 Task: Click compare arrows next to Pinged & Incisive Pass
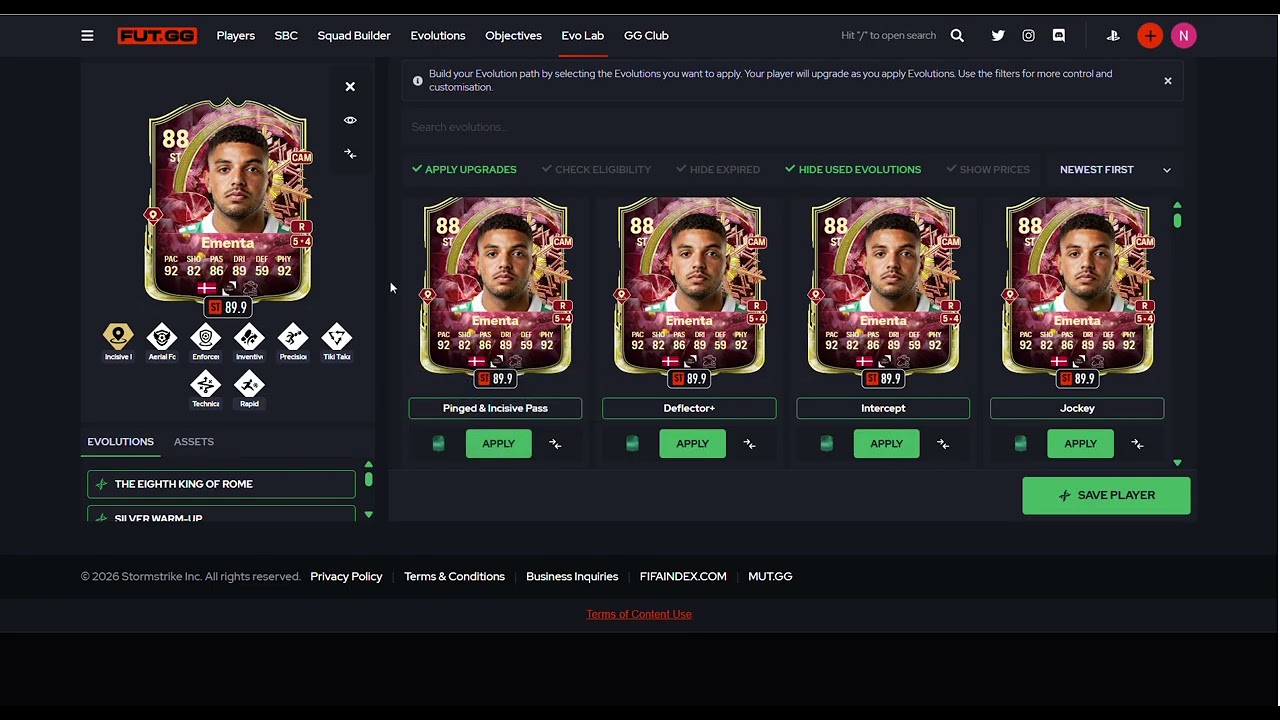(555, 444)
